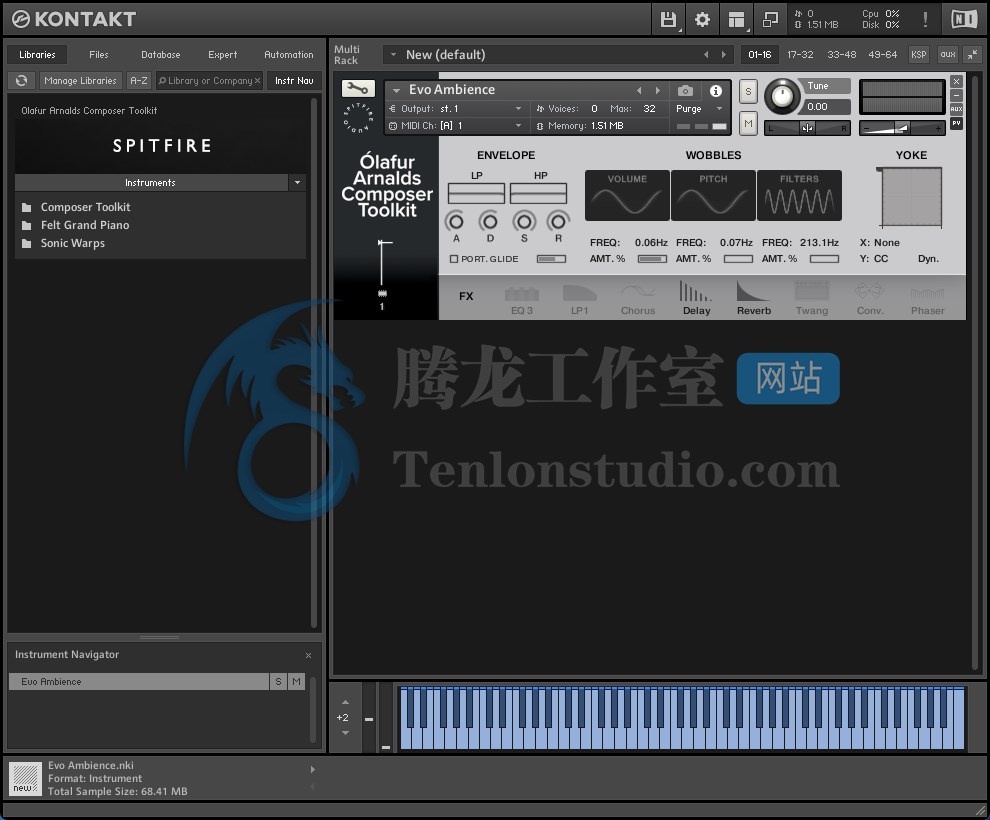Toggle the AUX button on instrument
Image resolution: width=990 pixels, height=820 pixels.
(957, 109)
